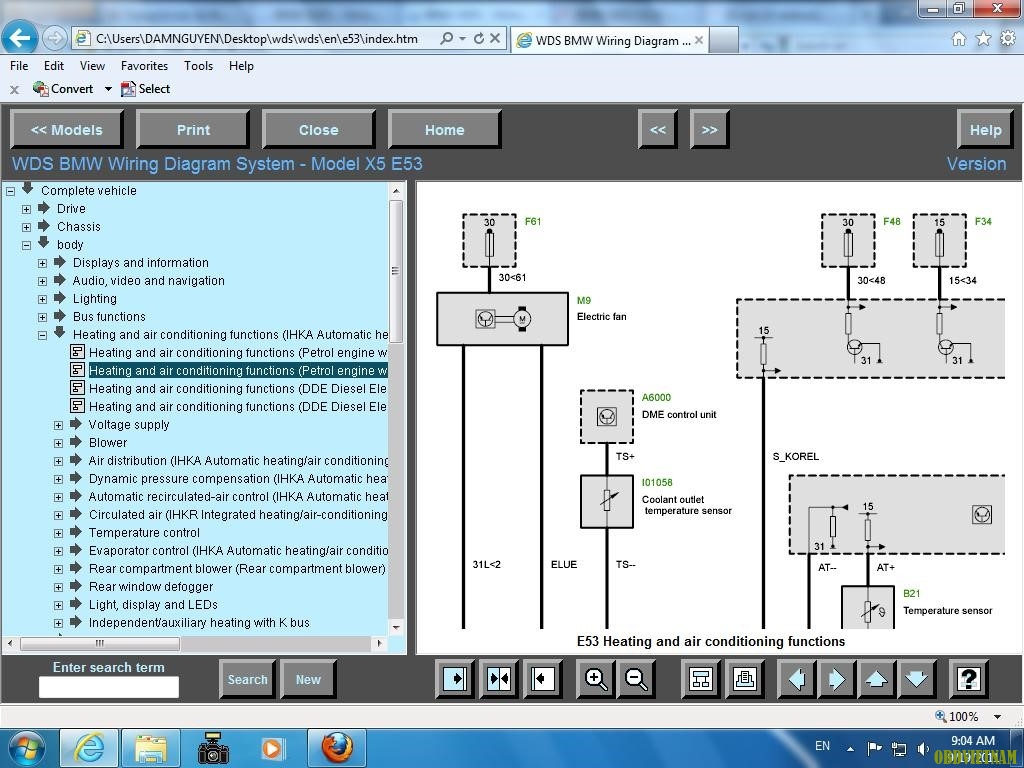This screenshot has height=768, width=1024.
Task: Open the File menu
Action: pos(19,66)
